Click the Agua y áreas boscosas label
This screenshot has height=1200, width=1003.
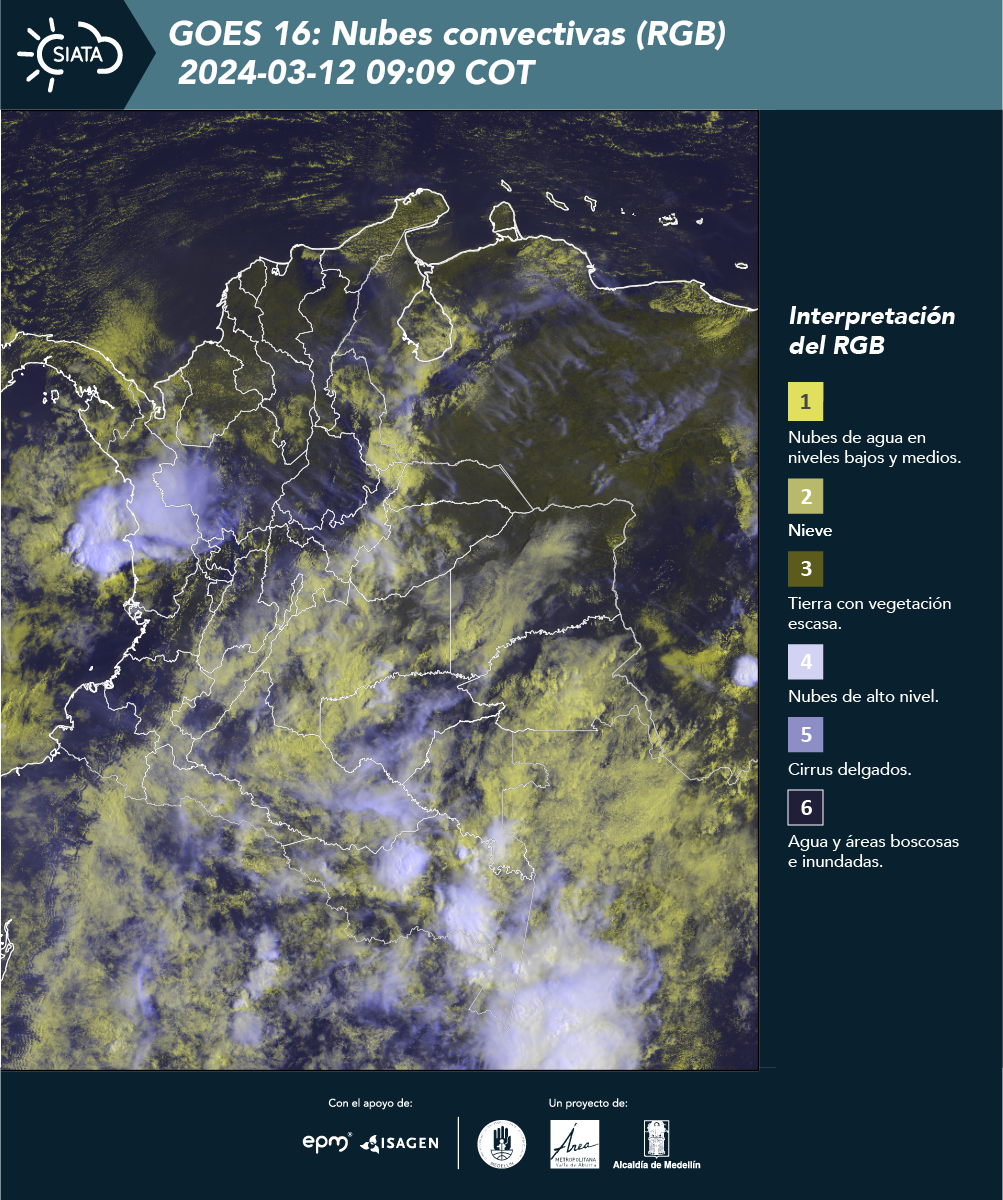[873, 852]
